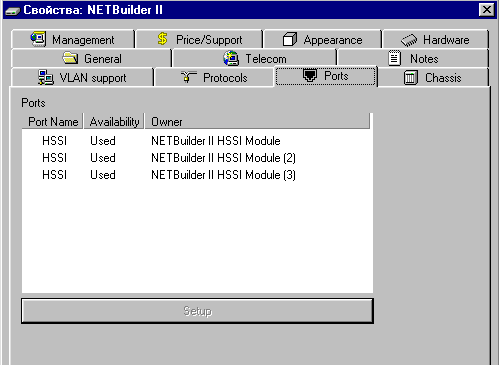Click the Chassis tab icon
499x365 pixels.
[x=411, y=78]
